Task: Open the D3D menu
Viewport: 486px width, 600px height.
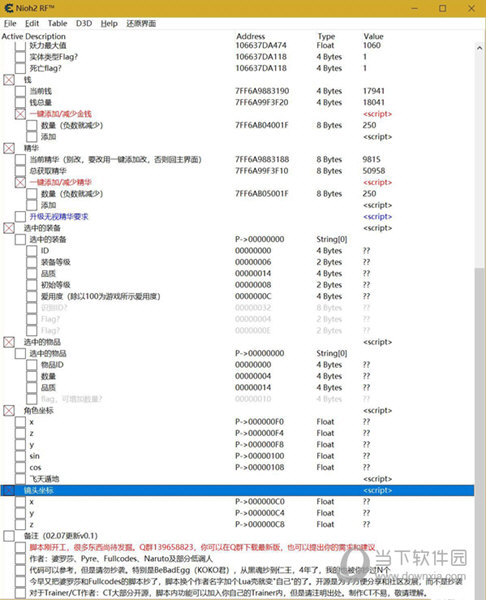Action: coord(84,23)
